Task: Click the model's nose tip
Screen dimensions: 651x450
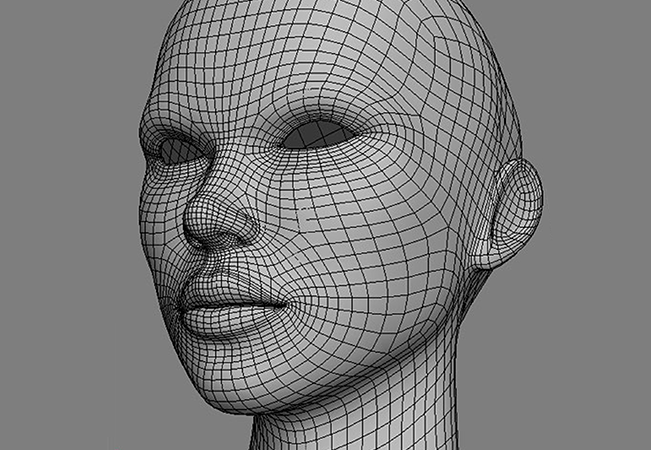Action: pyautogui.click(x=203, y=228)
